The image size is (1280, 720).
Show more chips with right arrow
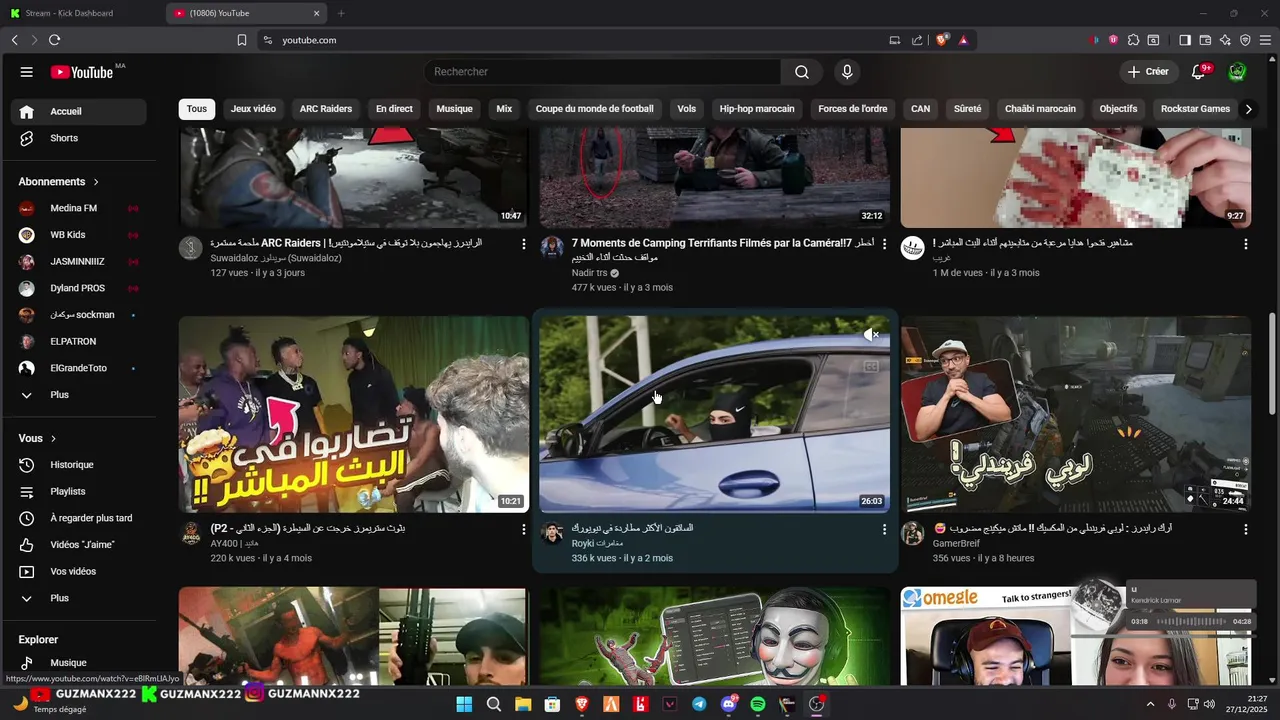coord(1248,109)
